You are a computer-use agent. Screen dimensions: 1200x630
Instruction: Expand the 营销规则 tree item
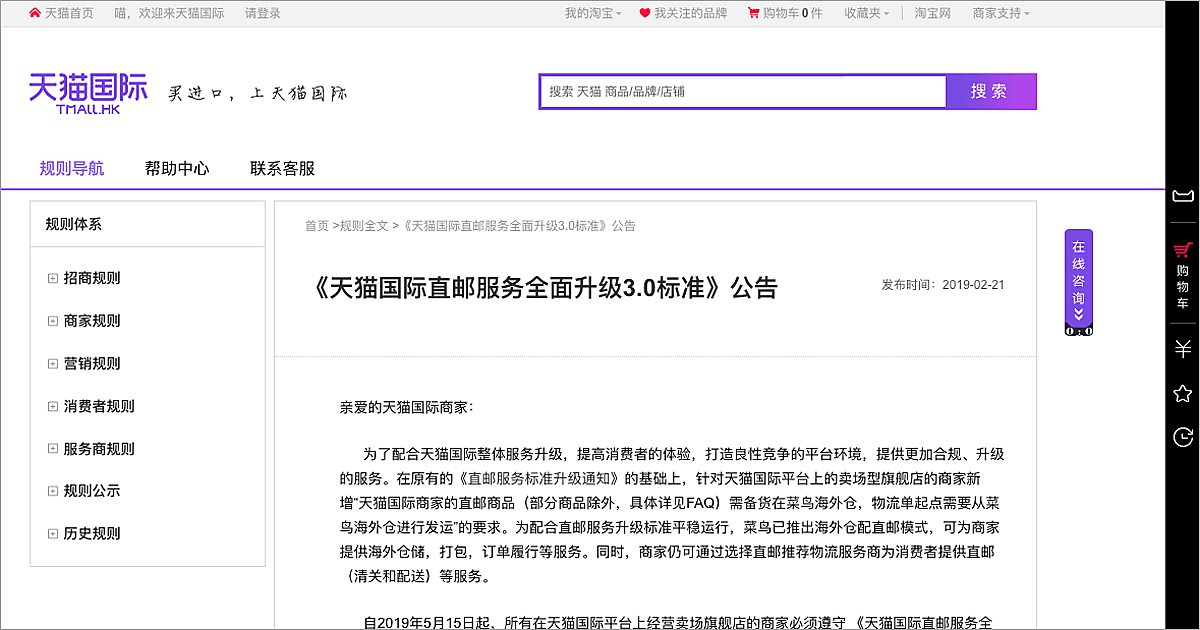[x=53, y=364]
